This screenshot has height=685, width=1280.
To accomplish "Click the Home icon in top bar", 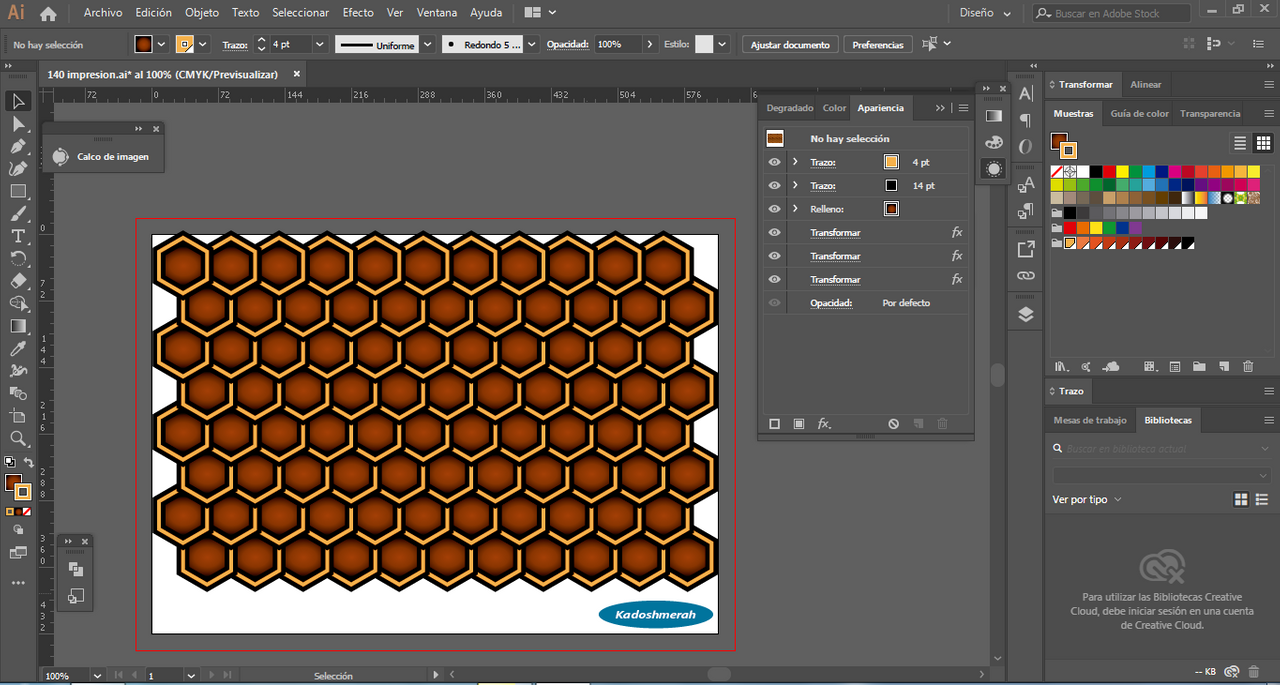I will [x=48, y=13].
